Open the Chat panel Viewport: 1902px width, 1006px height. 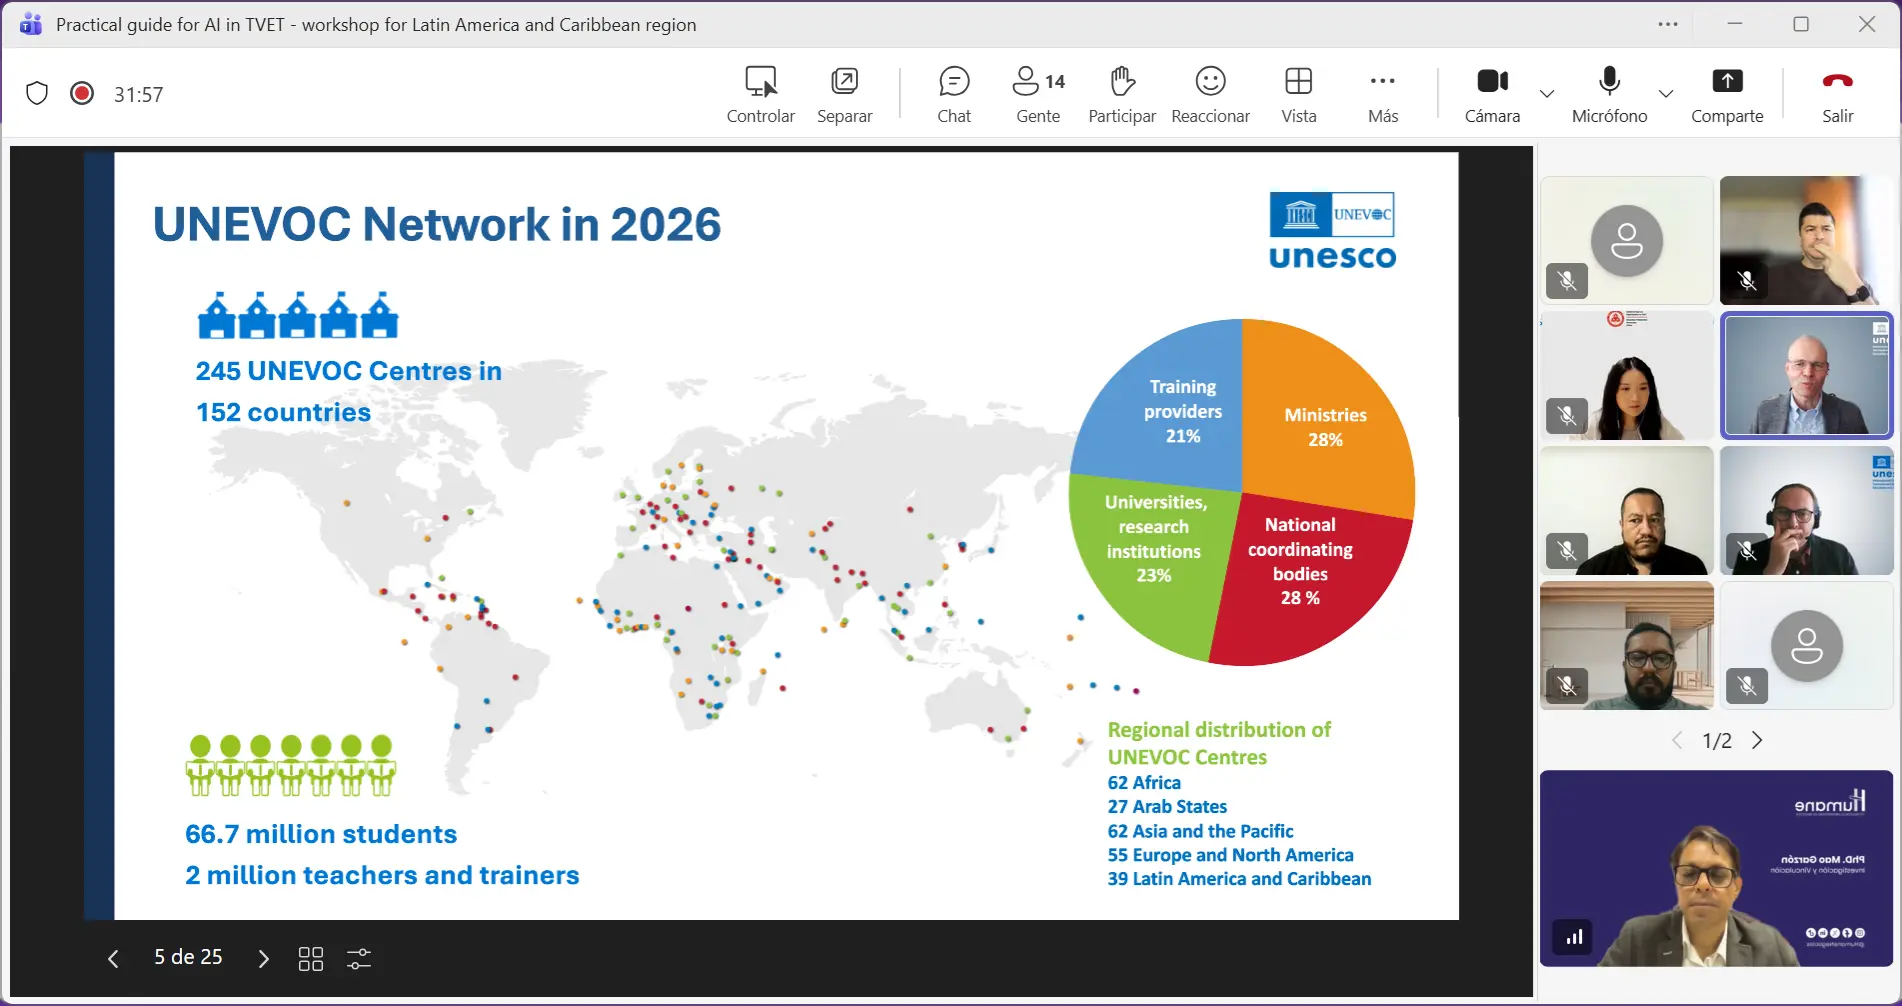click(953, 94)
